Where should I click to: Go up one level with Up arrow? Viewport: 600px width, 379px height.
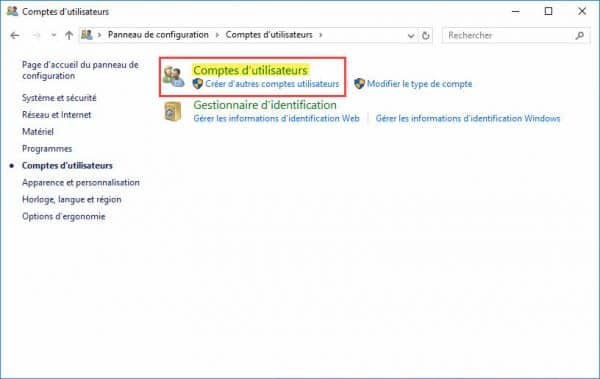point(69,35)
